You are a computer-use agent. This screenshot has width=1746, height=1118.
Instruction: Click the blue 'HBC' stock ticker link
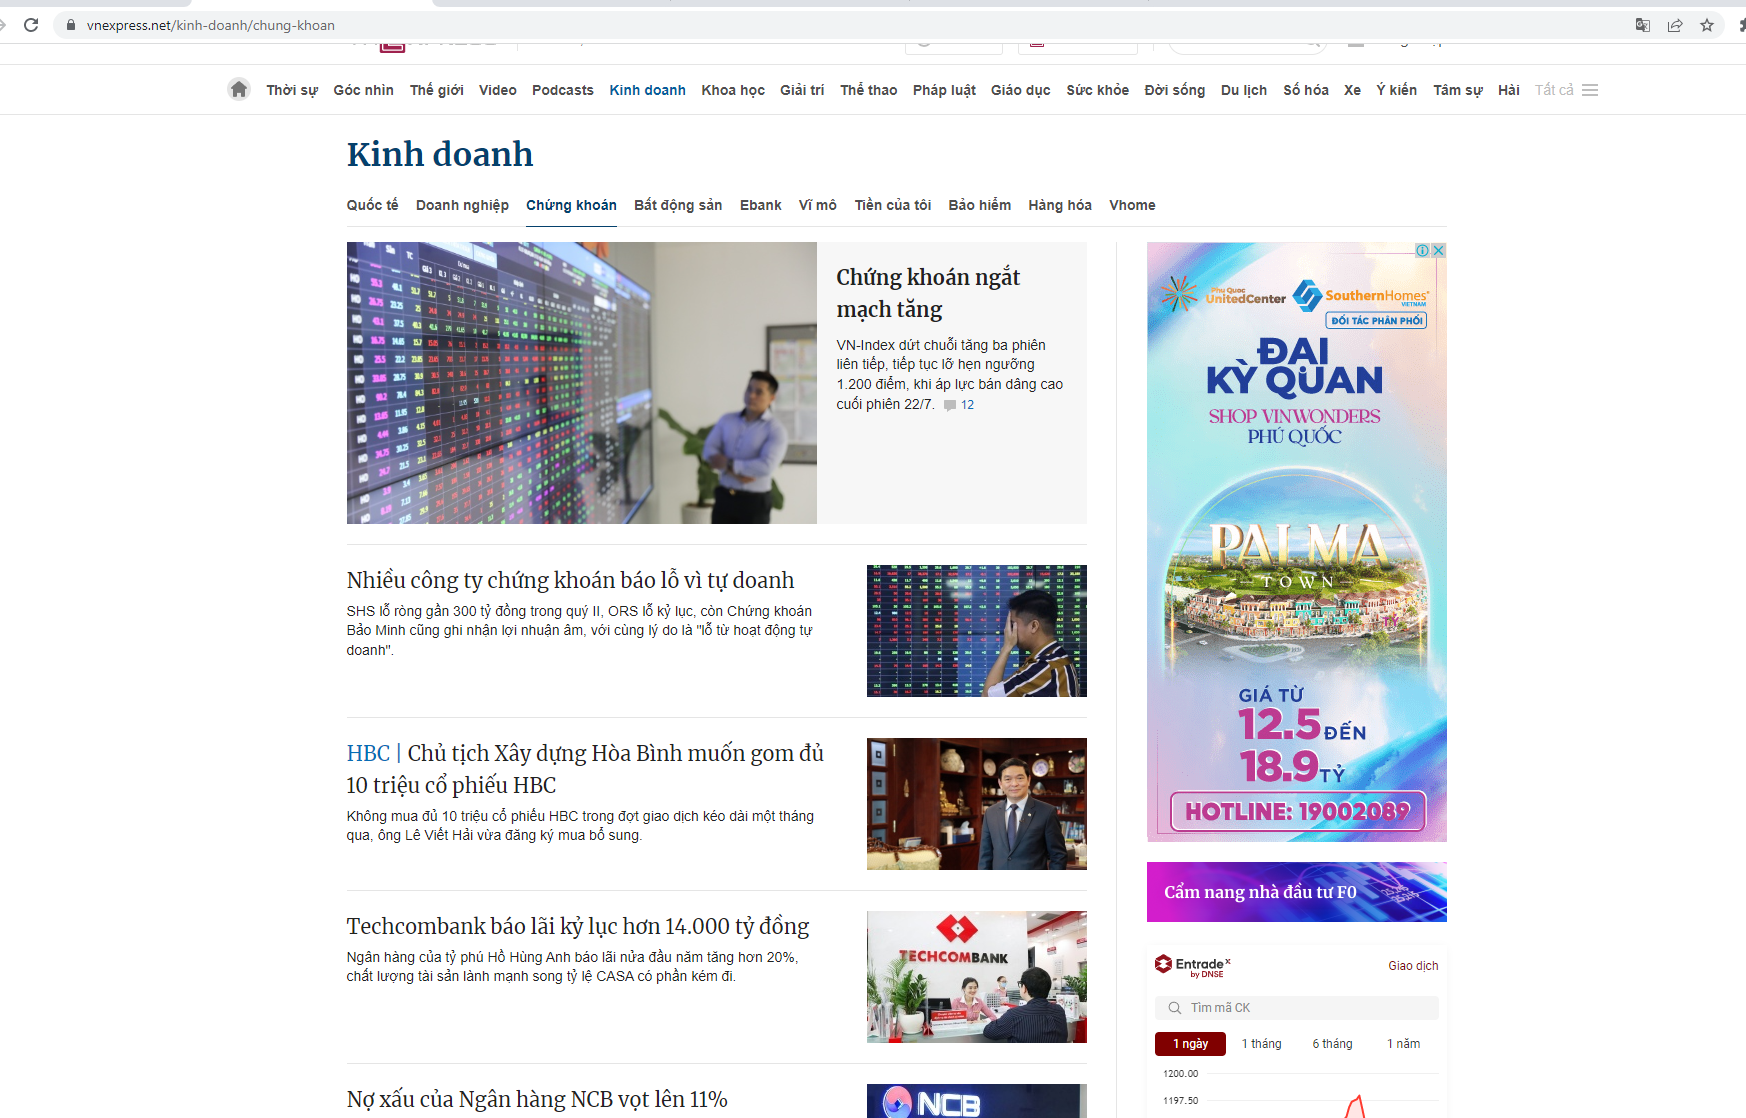(368, 753)
